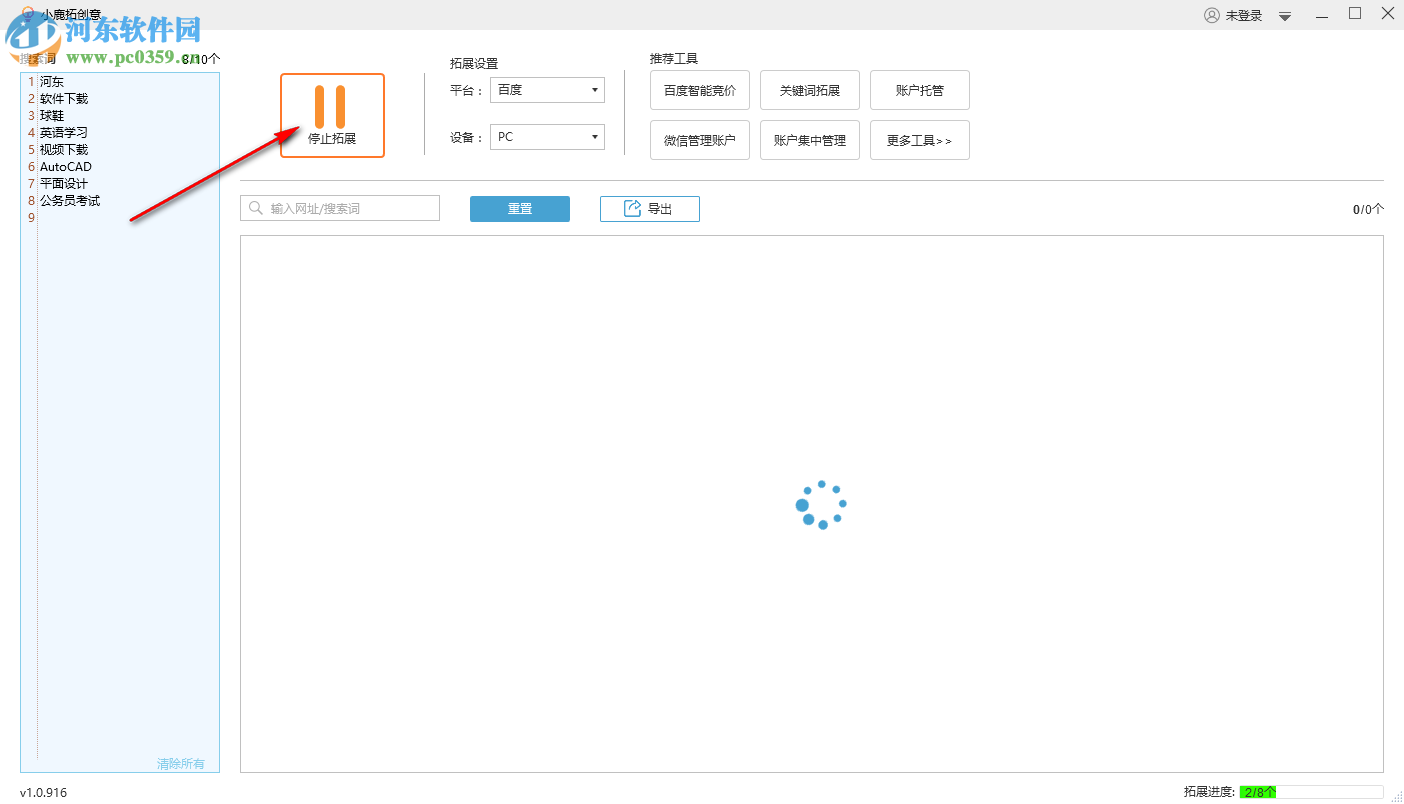Click the 账户集中管理 button
The image size is (1404, 804).
pyautogui.click(x=809, y=140)
